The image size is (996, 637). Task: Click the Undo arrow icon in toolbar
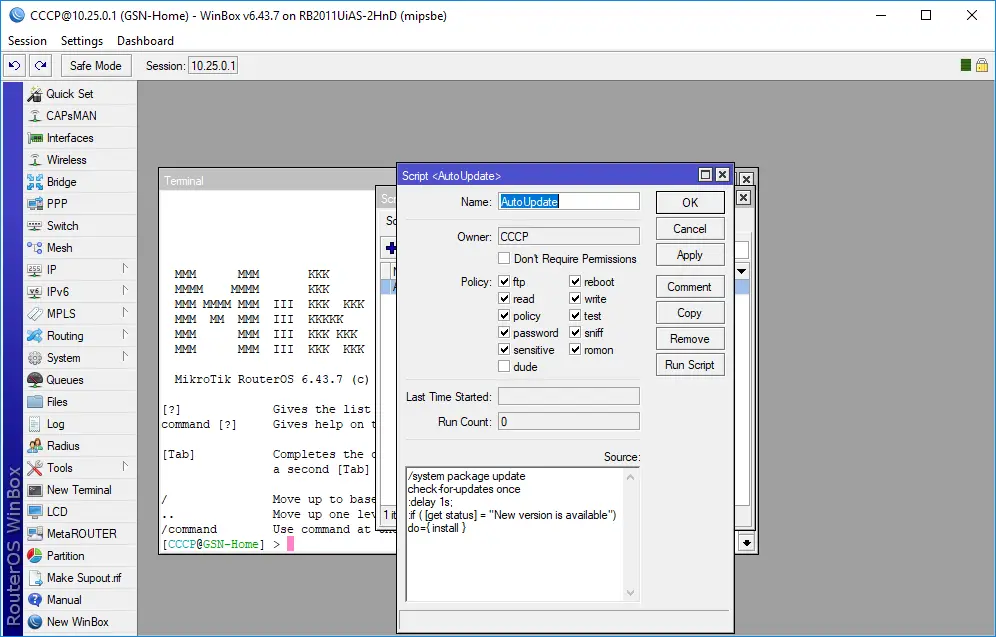pyautogui.click(x=15, y=65)
